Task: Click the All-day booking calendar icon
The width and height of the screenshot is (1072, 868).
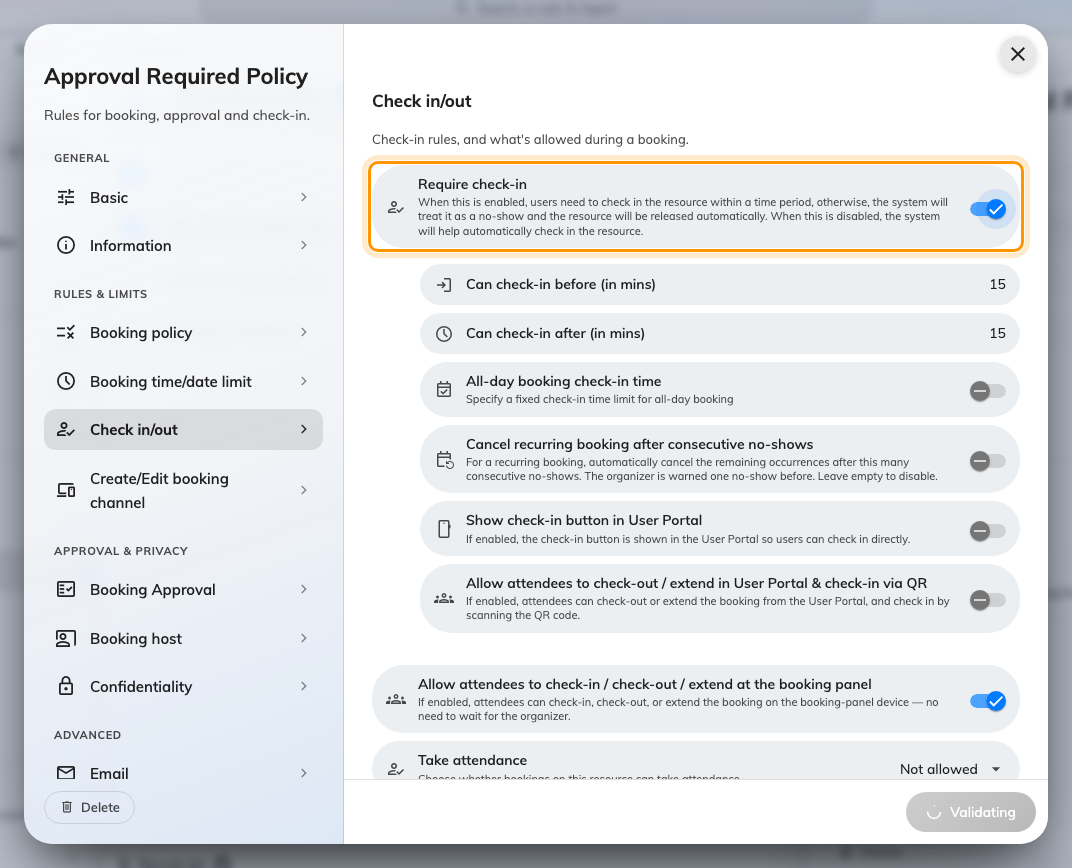Action: [x=444, y=390]
